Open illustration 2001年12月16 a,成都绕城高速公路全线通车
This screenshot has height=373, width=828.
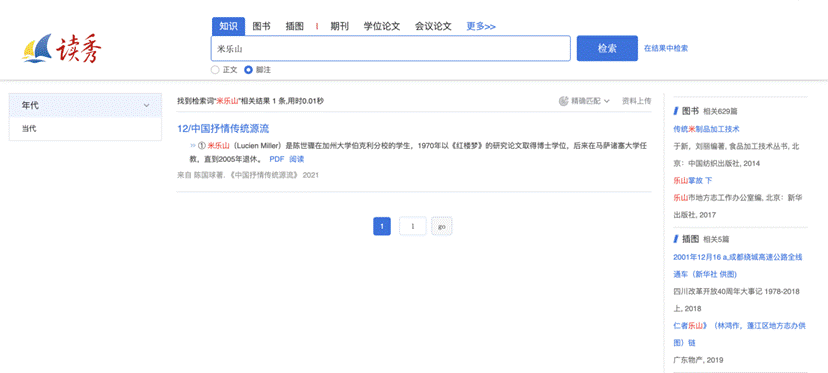pyautogui.click(x=738, y=265)
